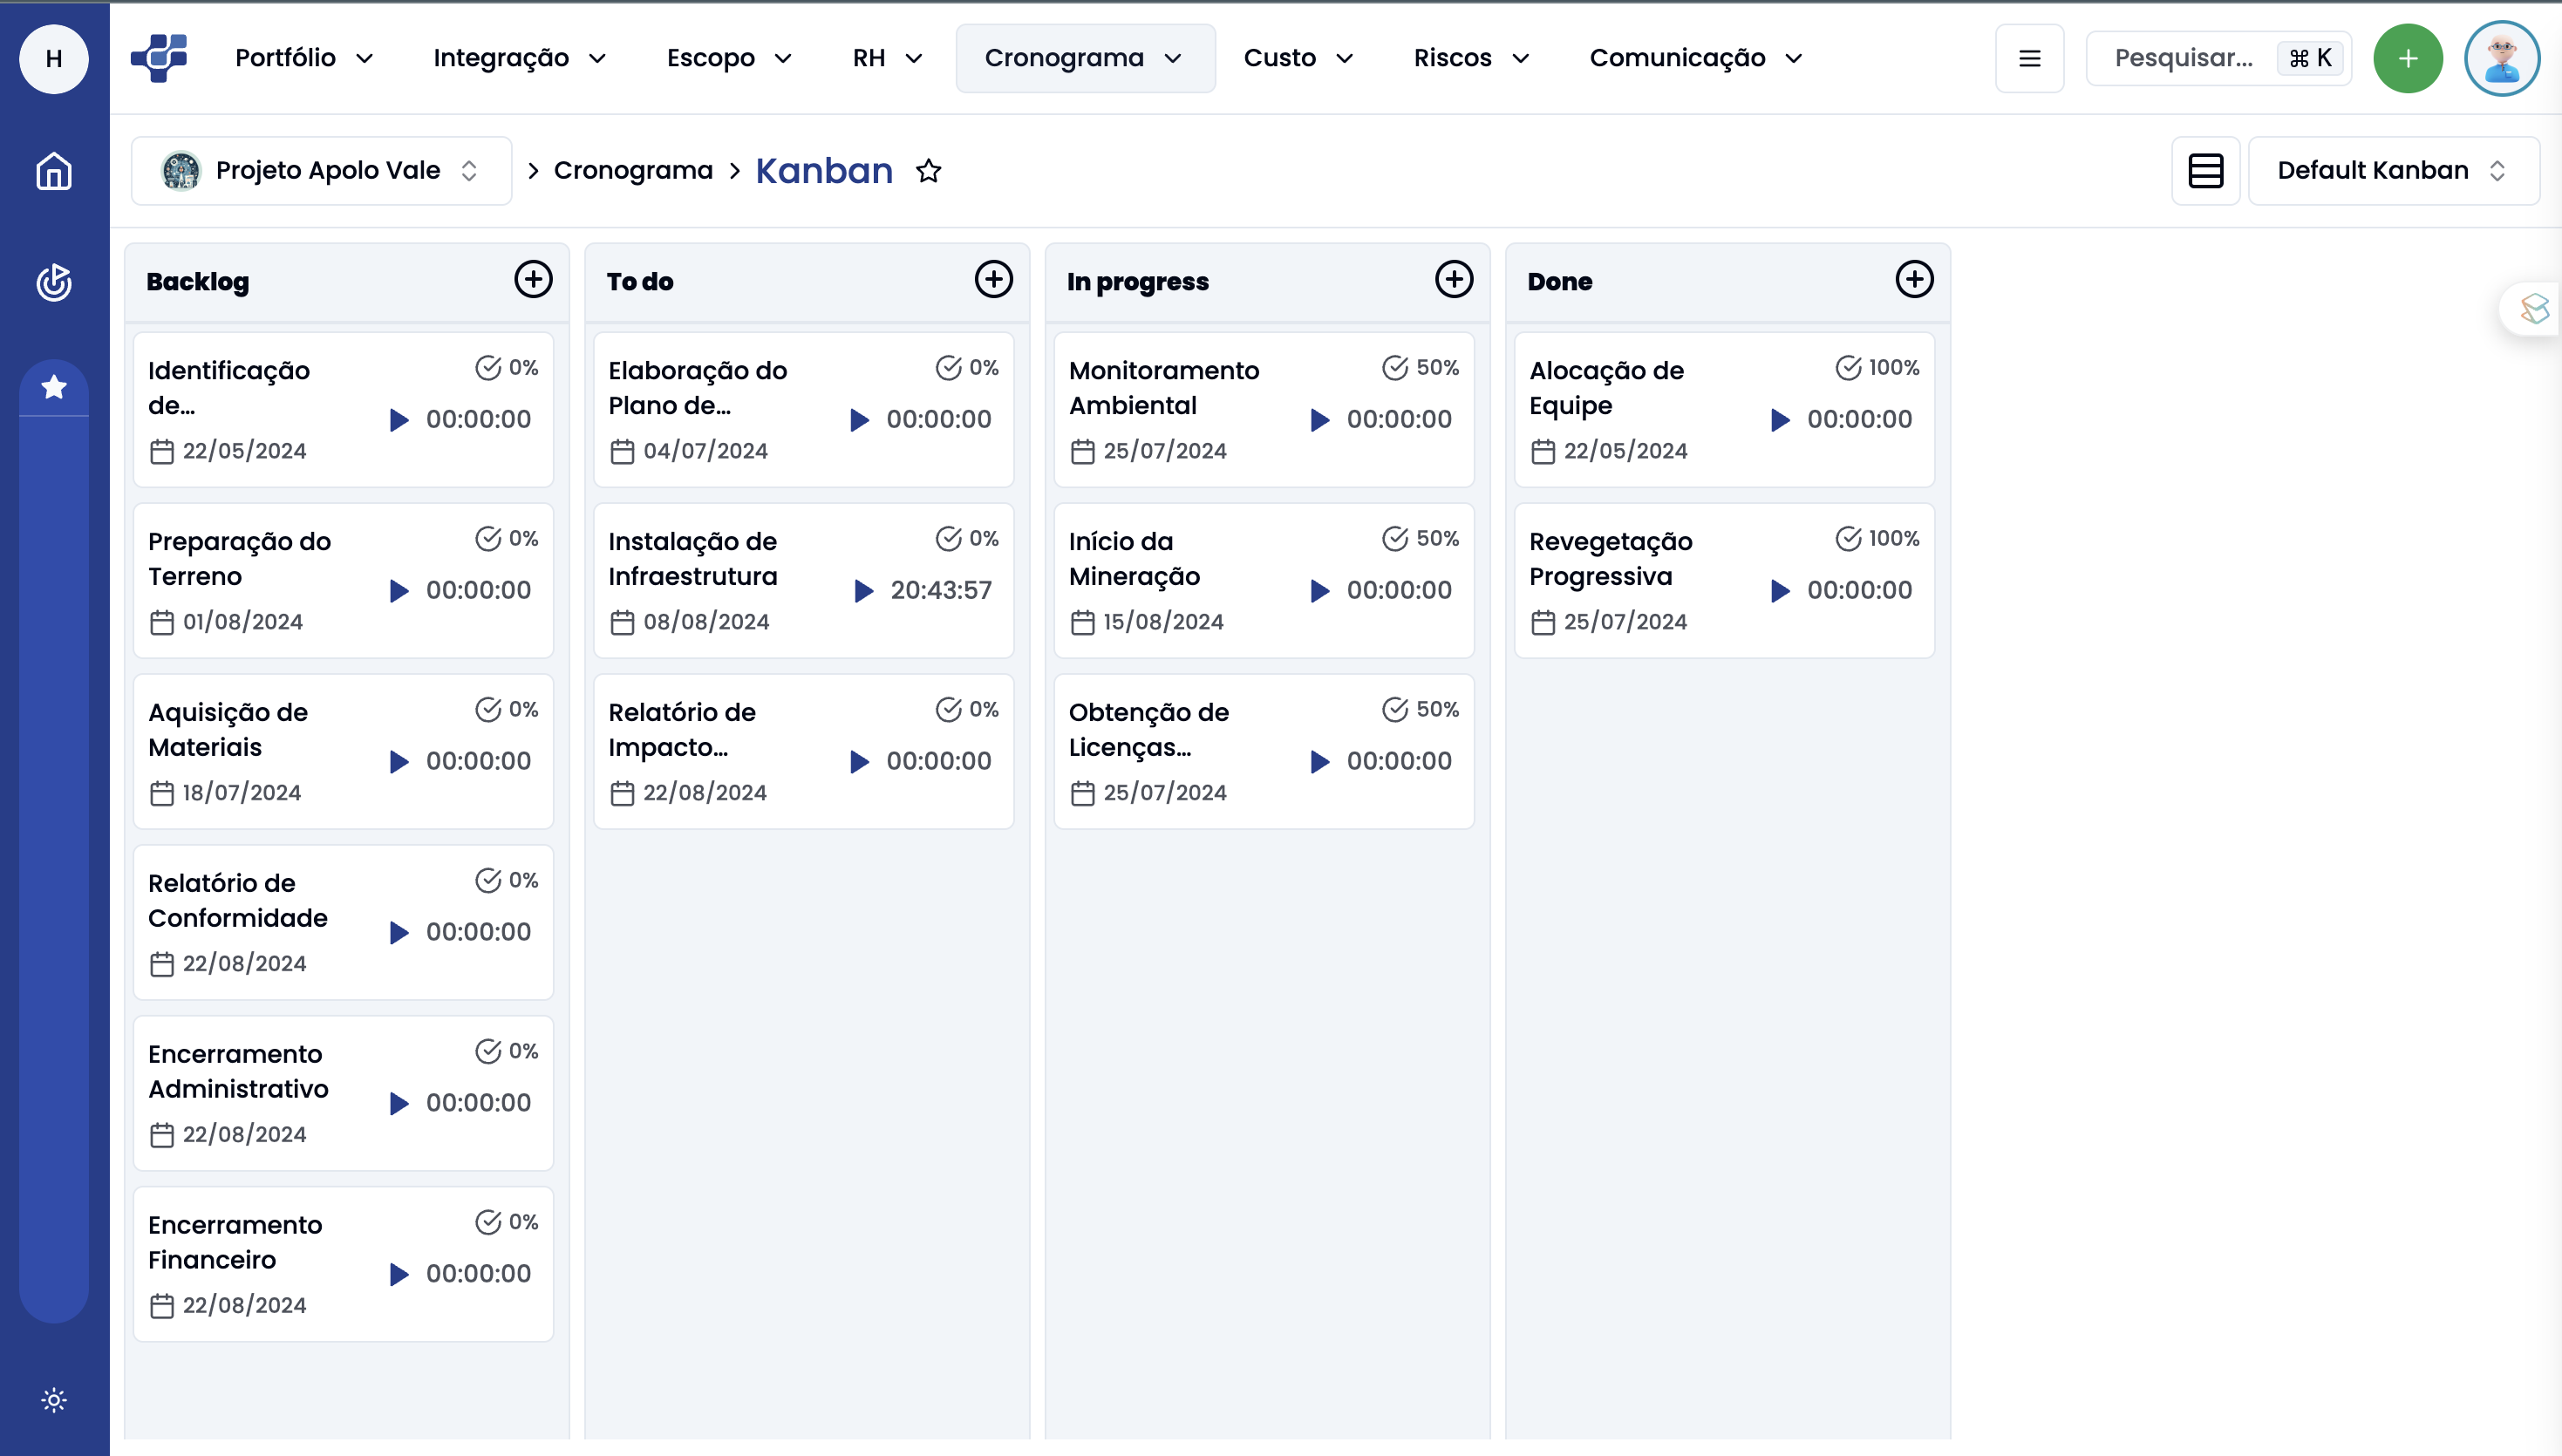Screen dimensions: 2562x1456
Task: Click the H workspace avatar
Action: [54, 58]
